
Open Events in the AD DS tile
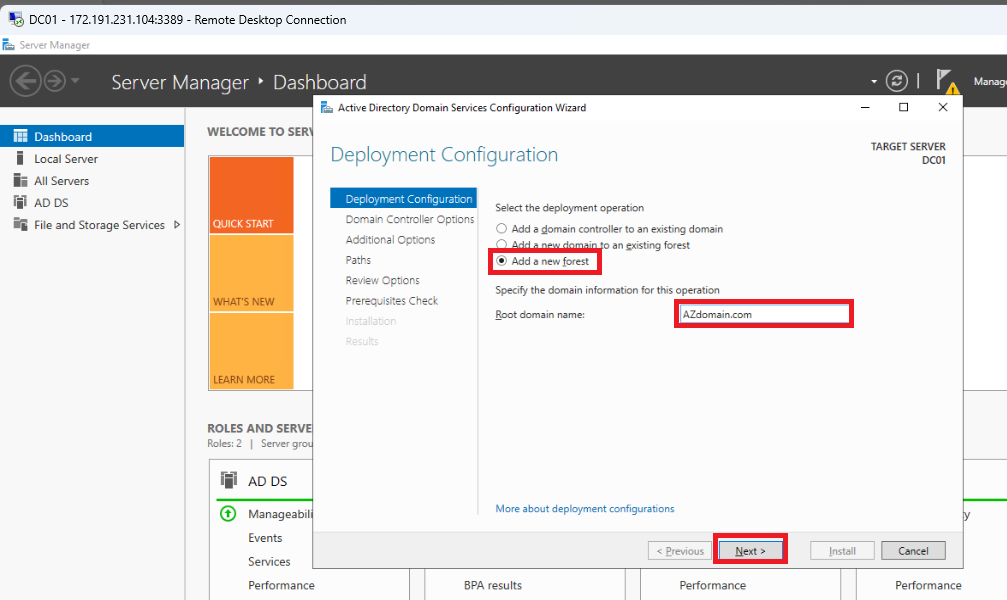pos(265,538)
